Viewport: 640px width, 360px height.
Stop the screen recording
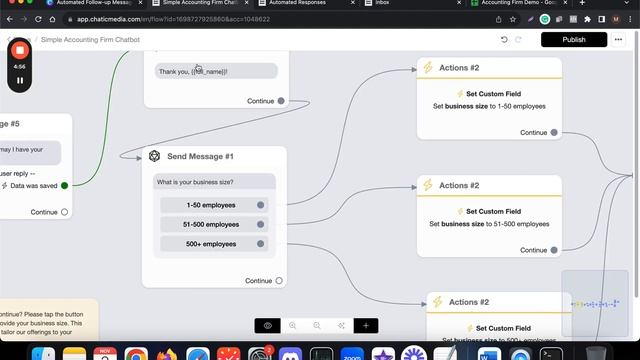20,51
